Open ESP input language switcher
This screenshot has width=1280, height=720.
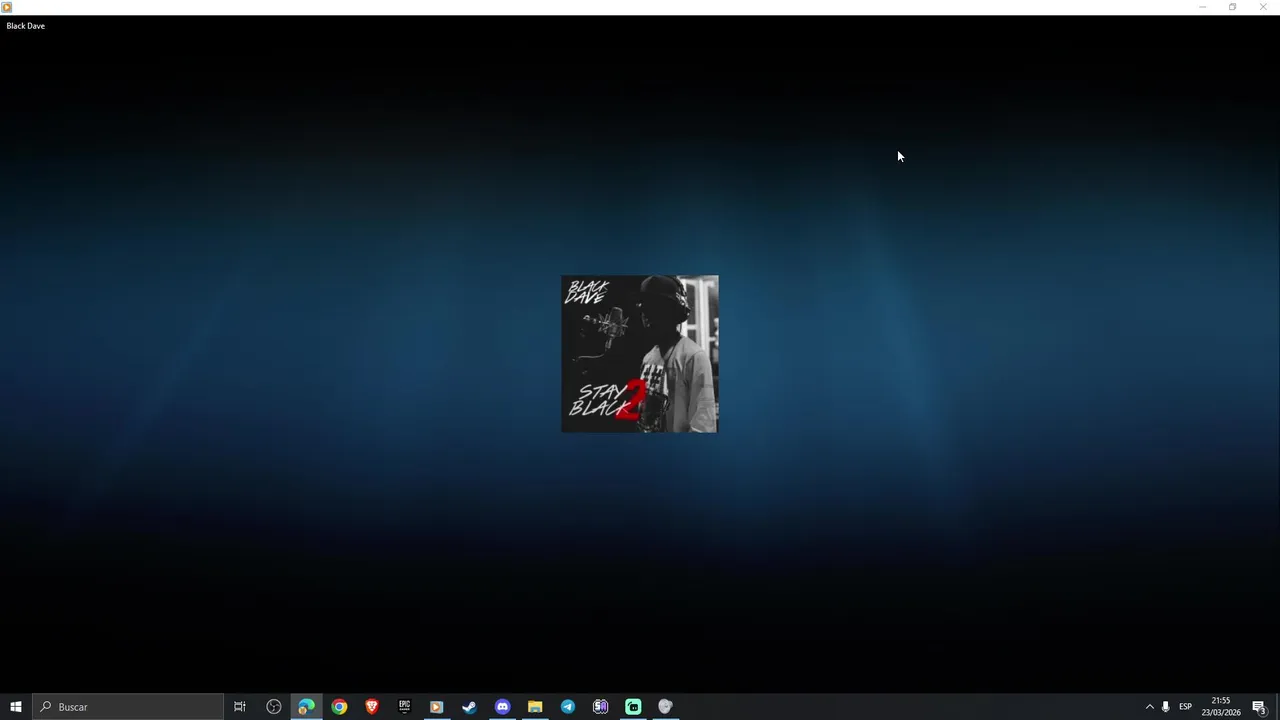pyautogui.click(x=1185, y=707)
